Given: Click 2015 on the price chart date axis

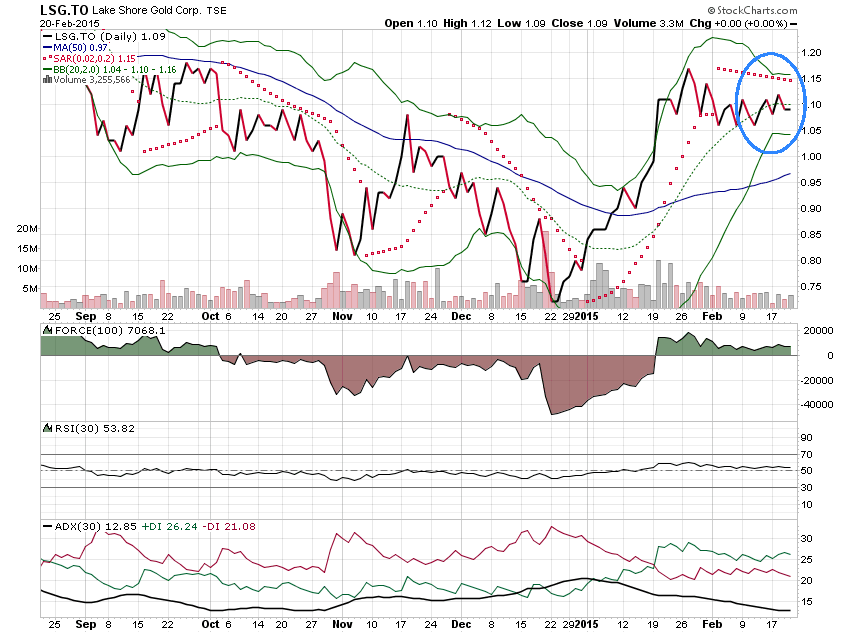Looking at the screenshot, I should [x=586, y=316].
